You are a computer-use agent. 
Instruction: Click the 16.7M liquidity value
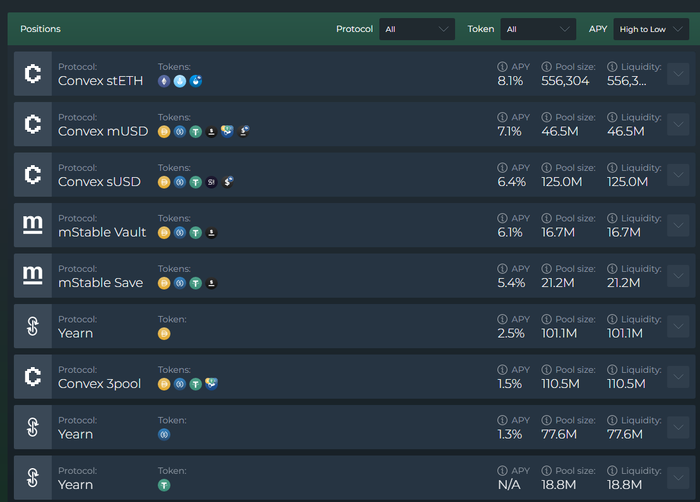(x=624, y=232)
